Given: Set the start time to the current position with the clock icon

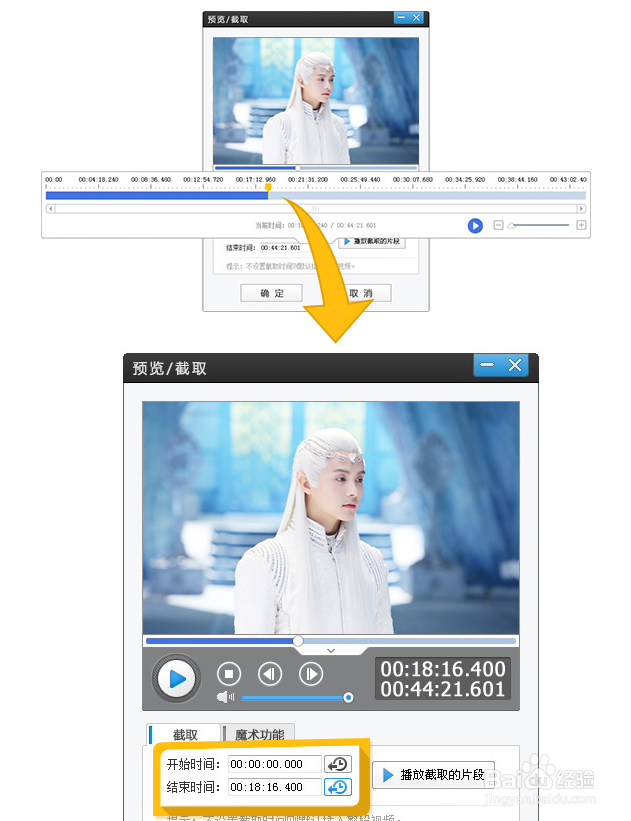Looking at the screenshot, I should point(338,764).
